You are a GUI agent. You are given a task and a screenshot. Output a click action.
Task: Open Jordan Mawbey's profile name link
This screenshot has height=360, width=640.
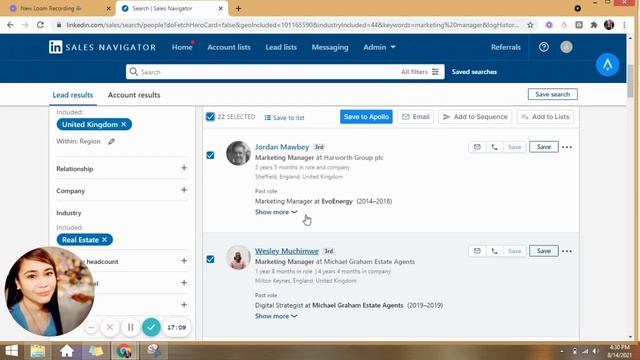tap(282, 147)
